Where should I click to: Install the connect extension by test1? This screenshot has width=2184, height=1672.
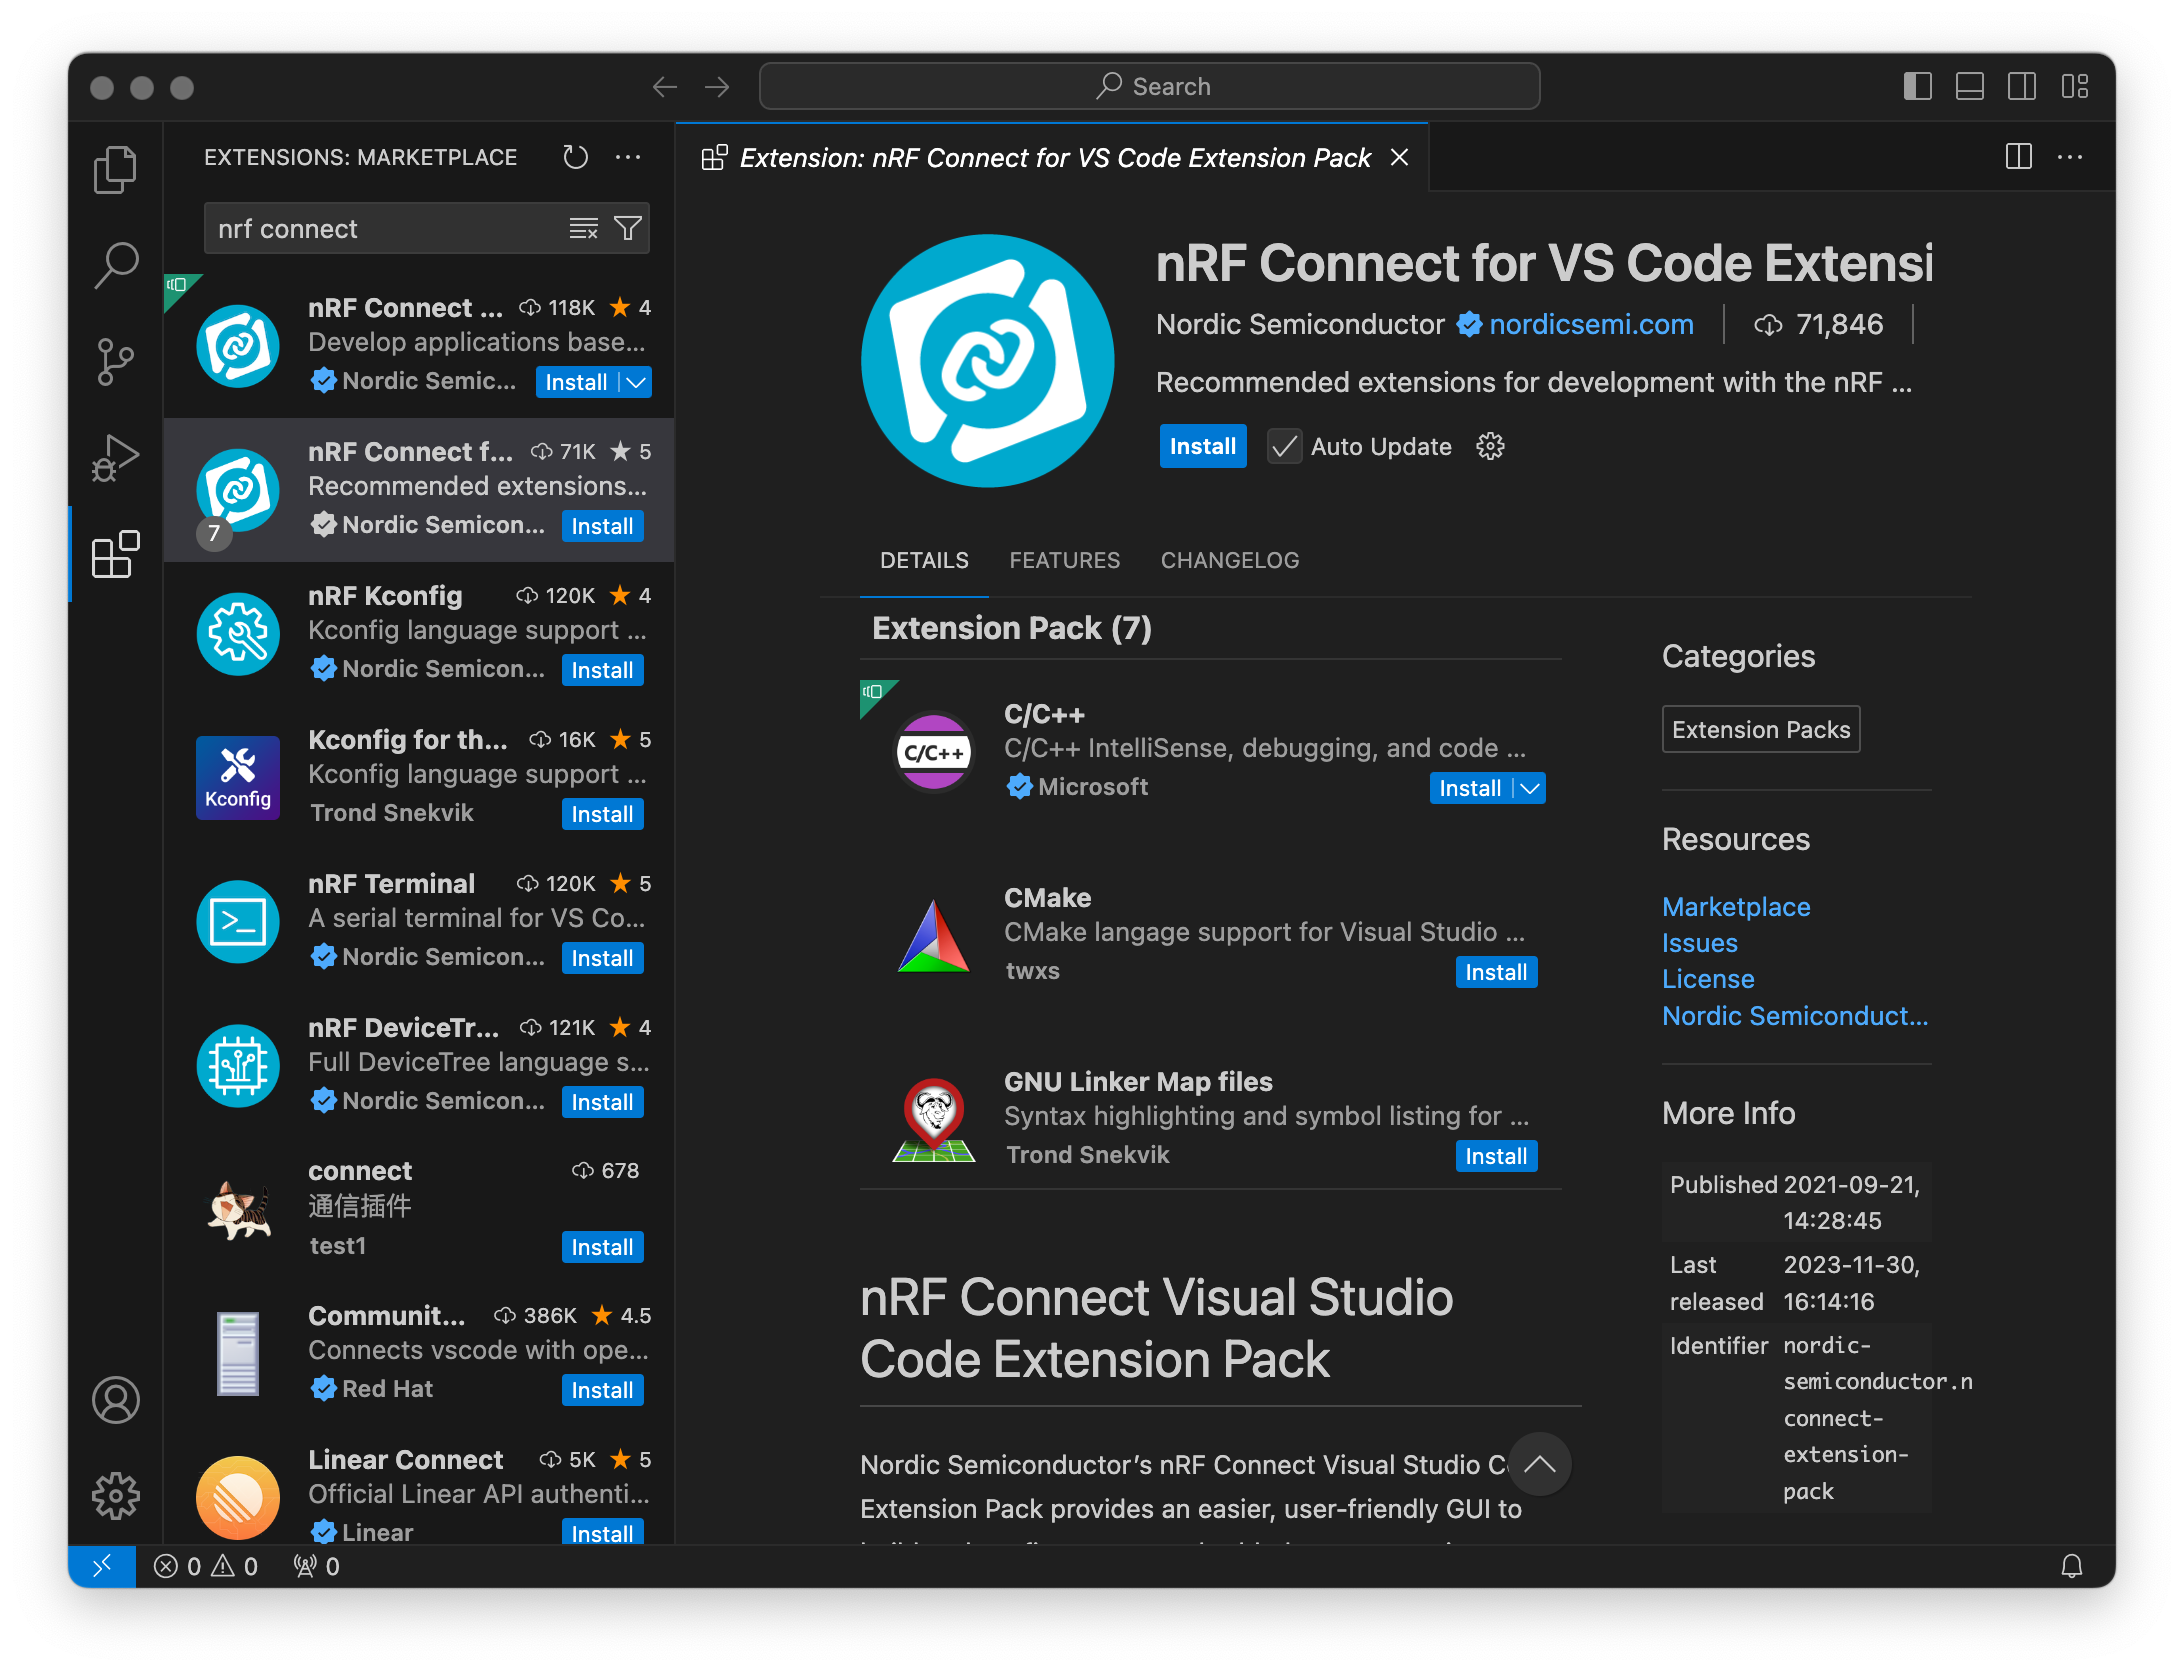(x=602, y=1247)
